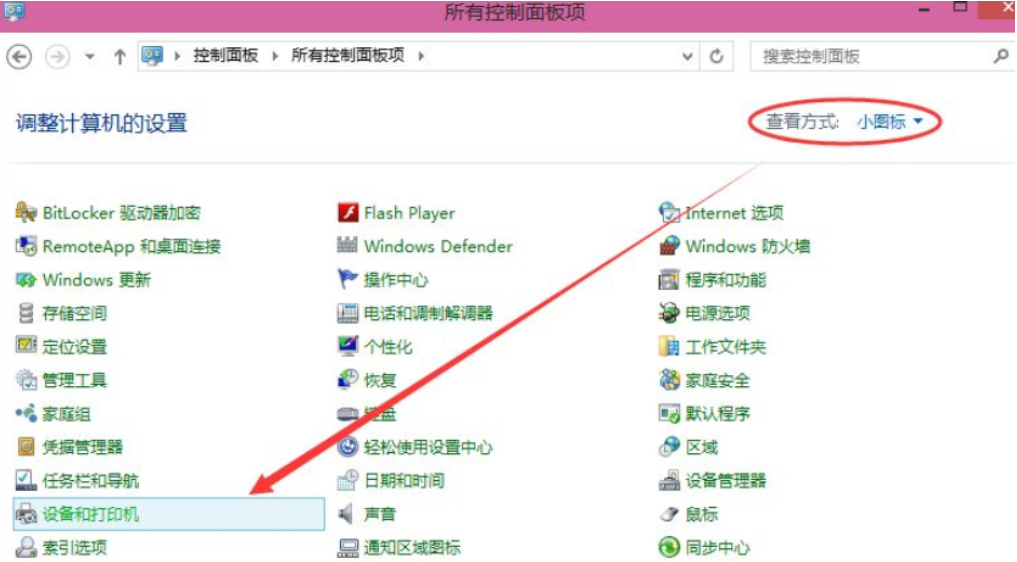Open the 电源选项 icon
1017x562 pixels.
pos(669,313)
